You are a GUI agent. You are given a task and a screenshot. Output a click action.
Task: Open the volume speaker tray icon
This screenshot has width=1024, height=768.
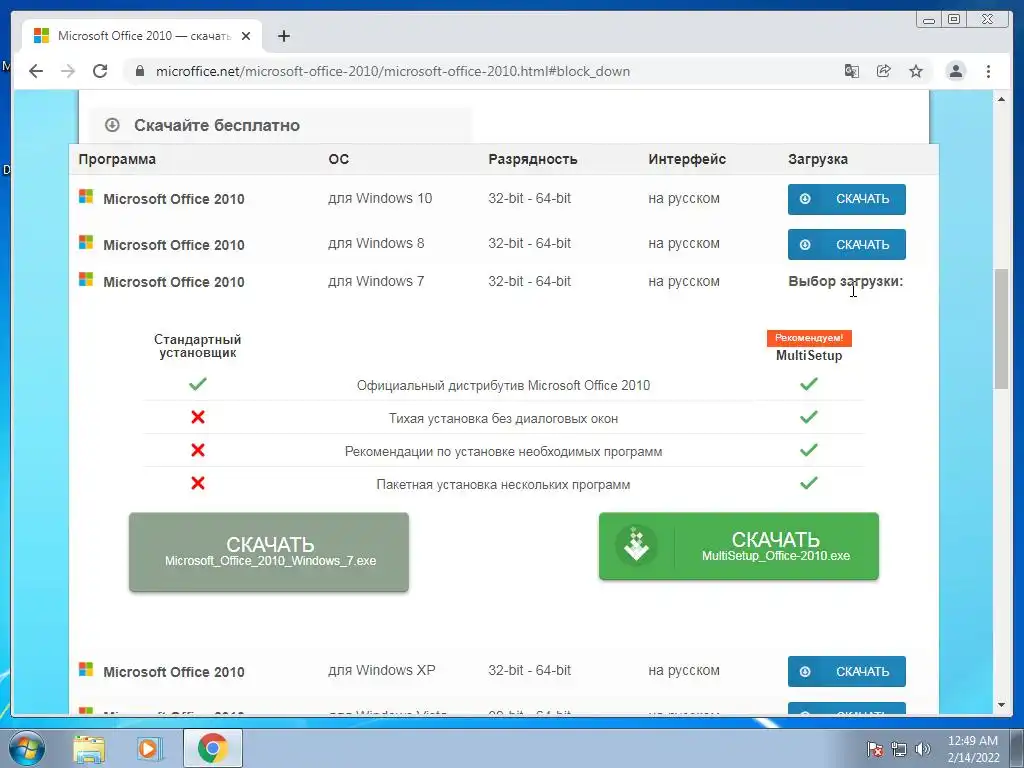pos(923,749)
